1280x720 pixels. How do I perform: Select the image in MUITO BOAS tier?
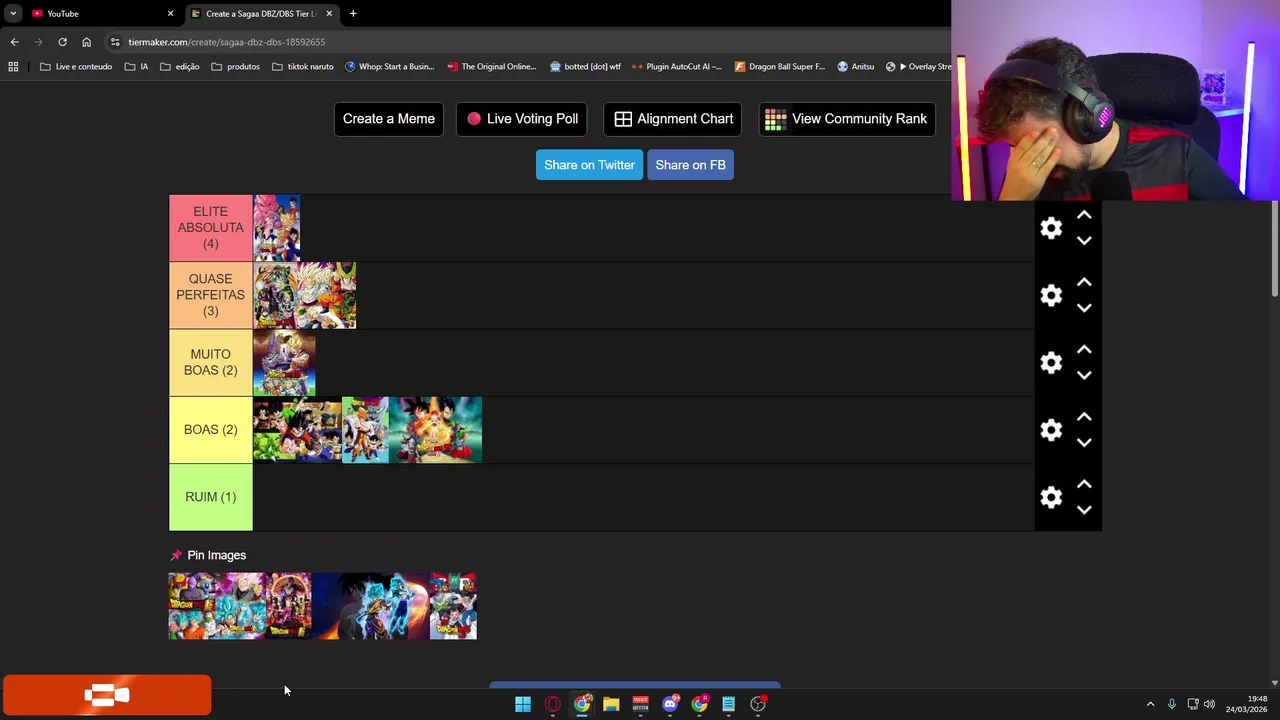(x=285, y=362)
